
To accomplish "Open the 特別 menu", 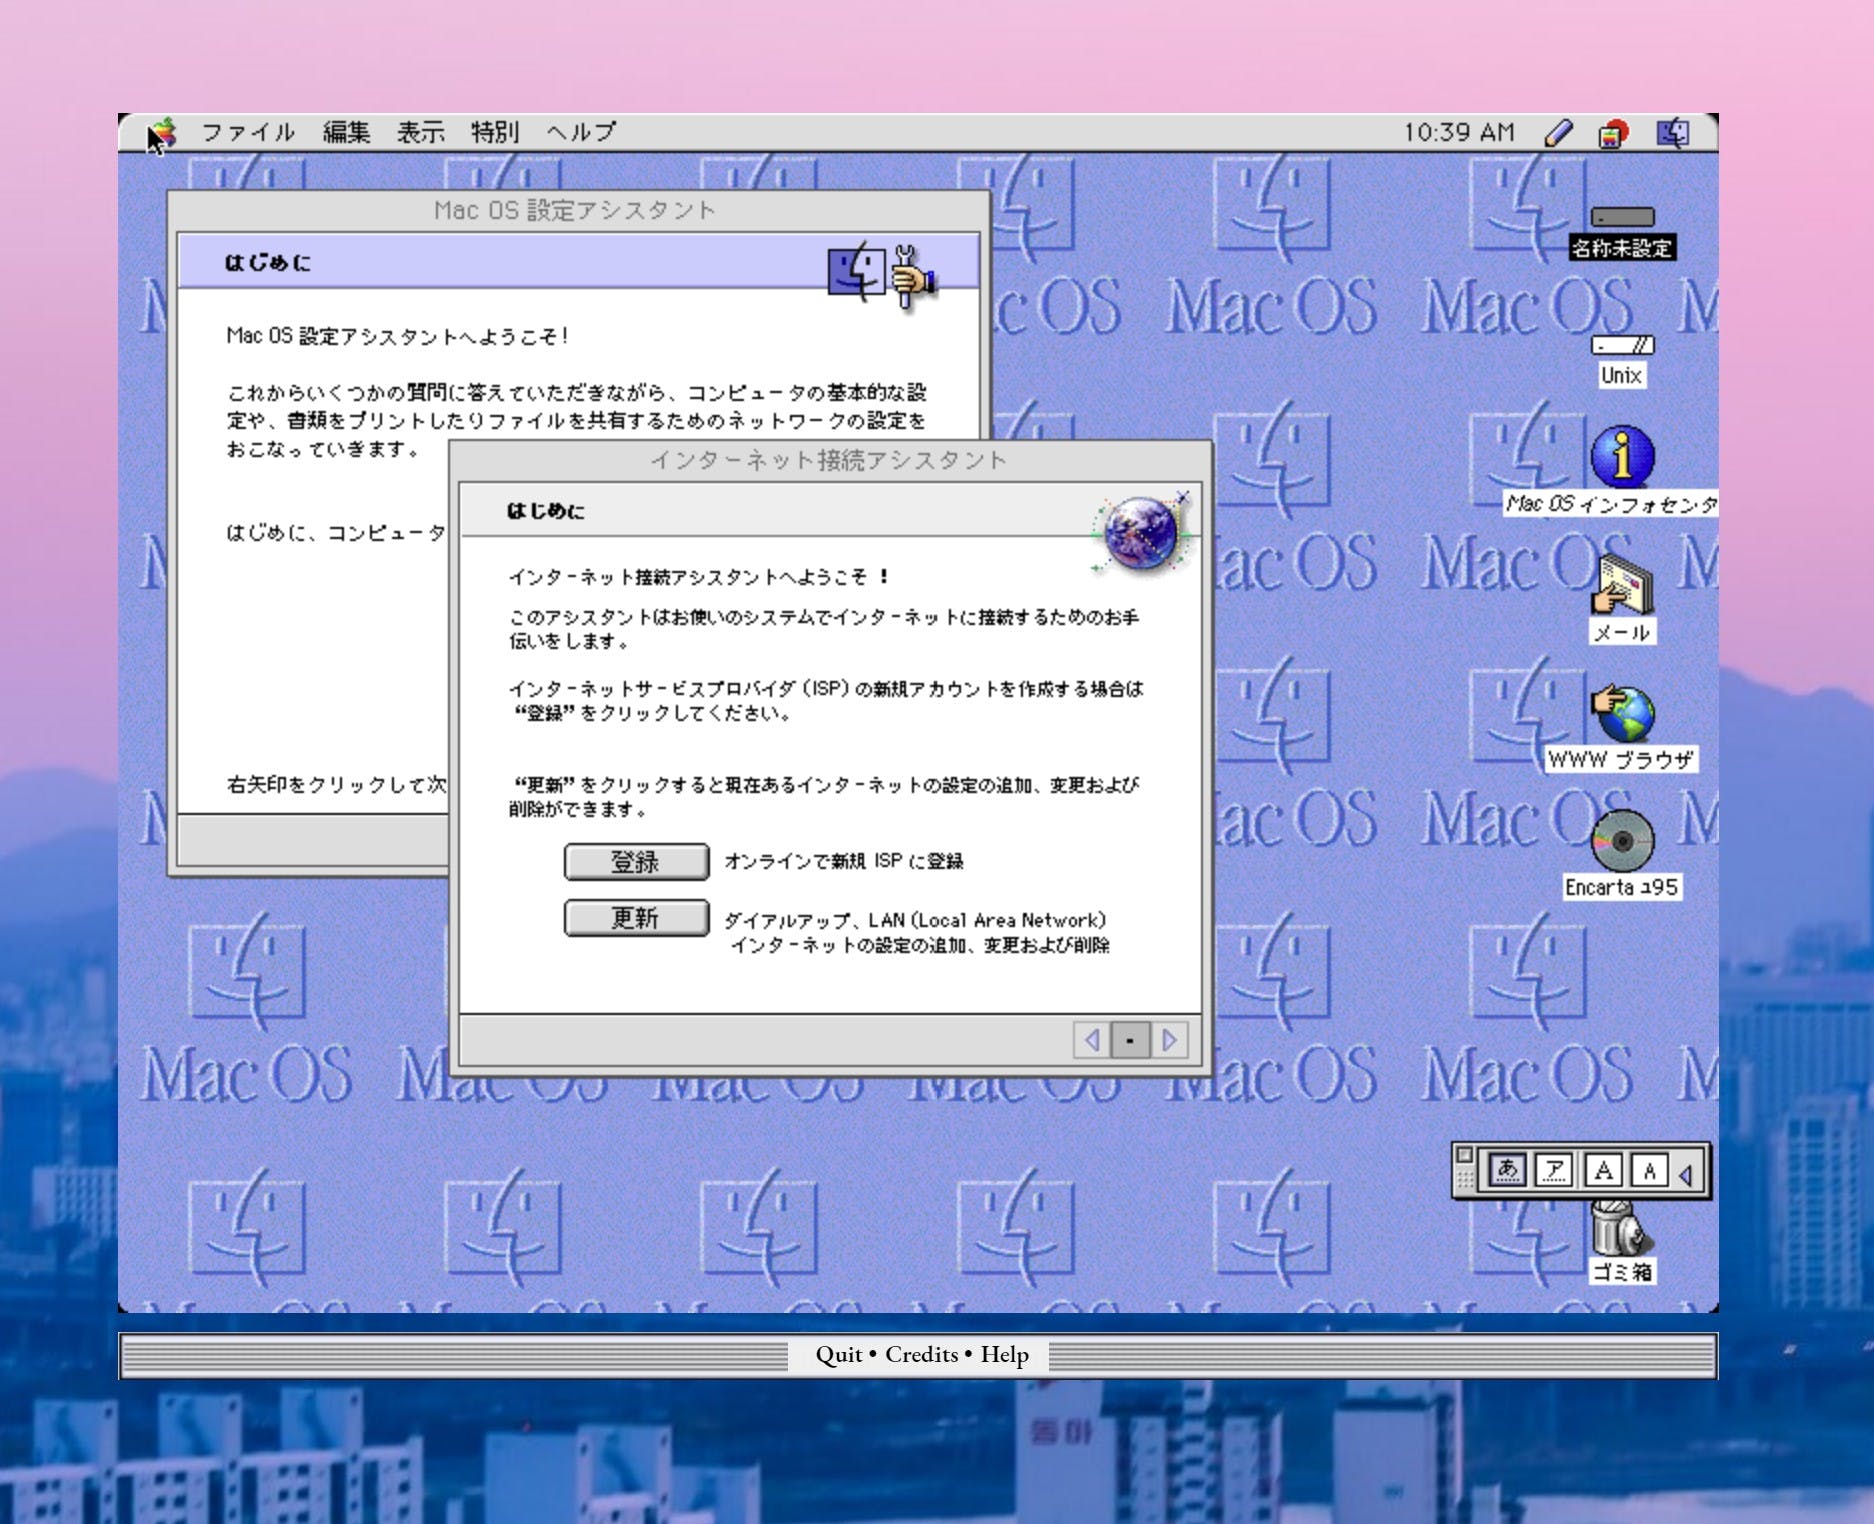I will click(495, 132).
